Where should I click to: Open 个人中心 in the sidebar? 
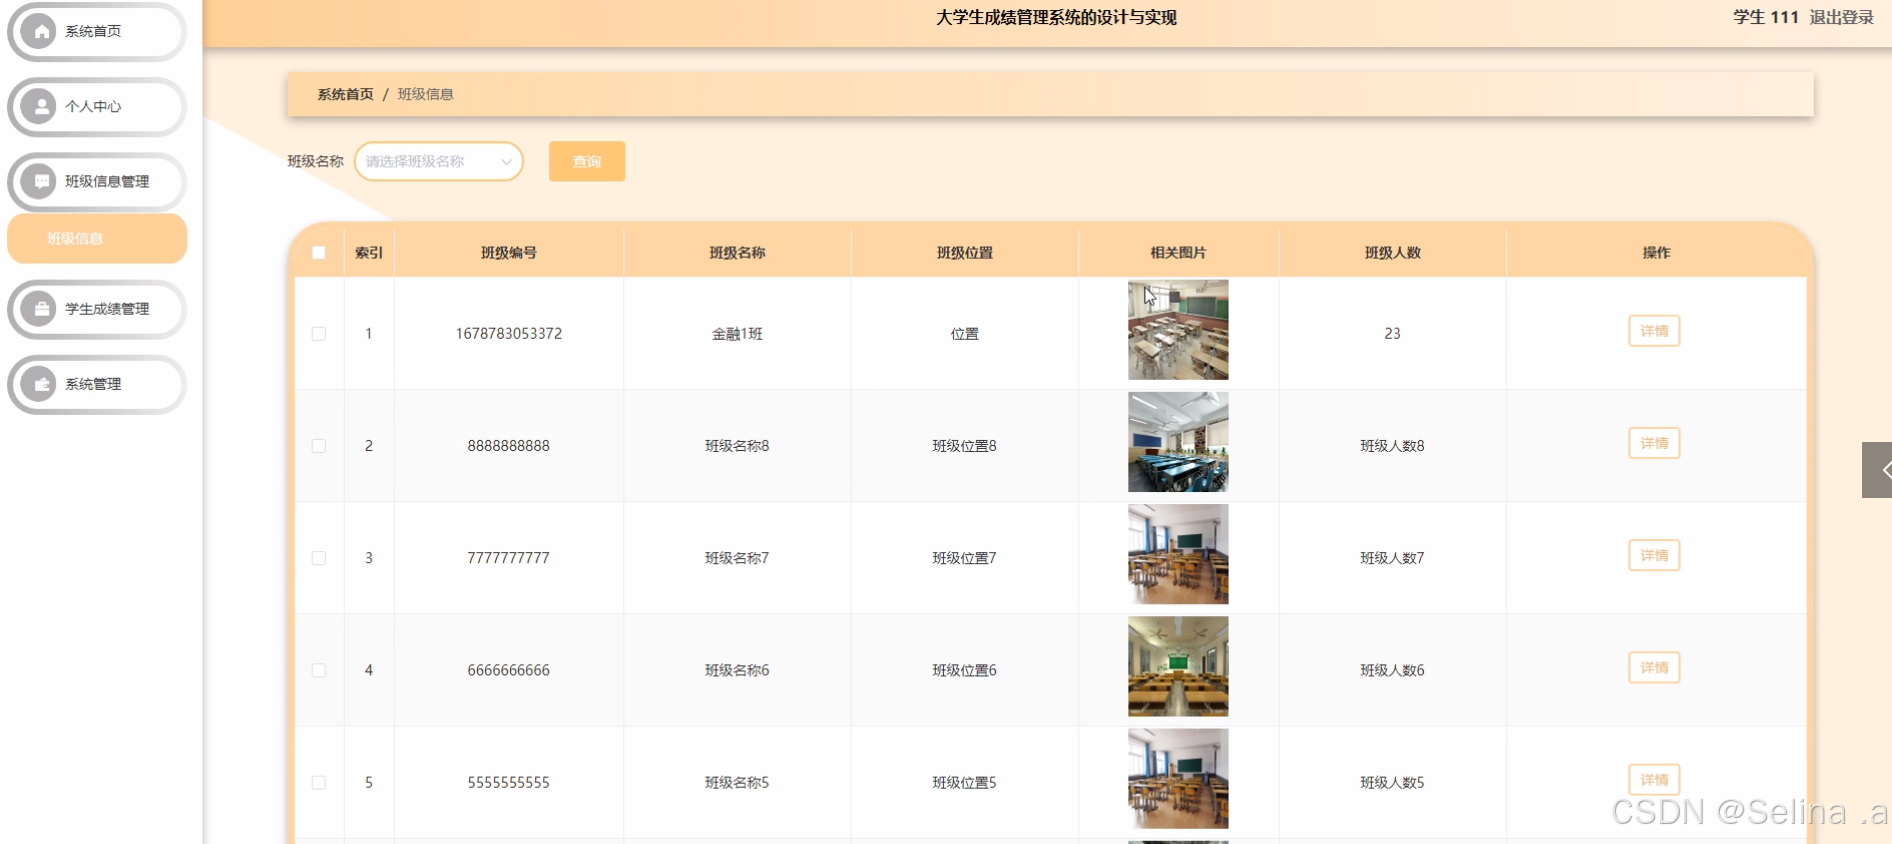97,107
